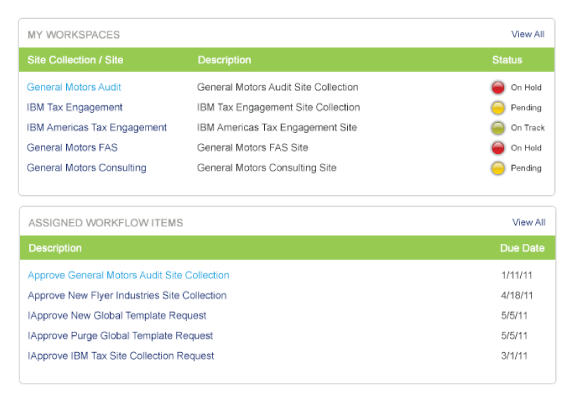Select text IBM Tax Engagement Site Collection
Viewport: 574px width, 398px height.
pyautogui.click(x=278, y=107)
